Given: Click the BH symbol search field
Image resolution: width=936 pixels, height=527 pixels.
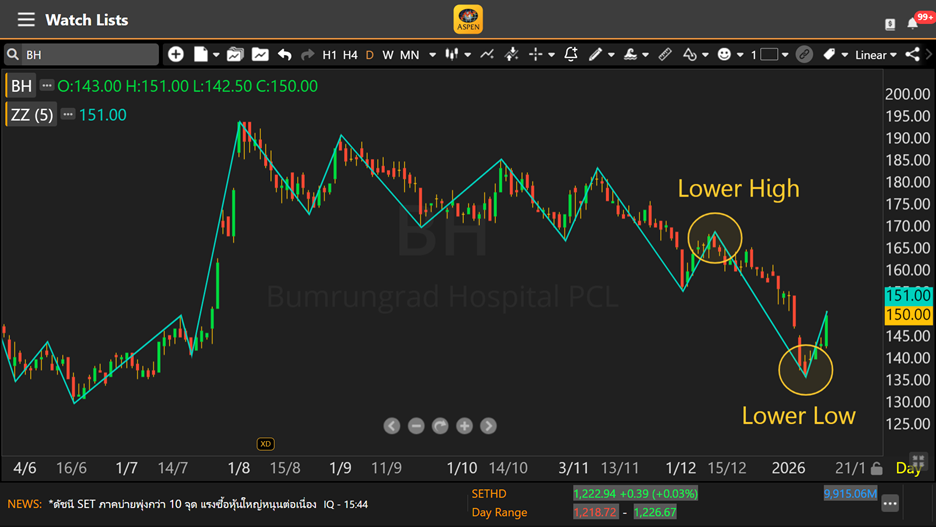Looking at the screenshot, I should coord(85,55).
